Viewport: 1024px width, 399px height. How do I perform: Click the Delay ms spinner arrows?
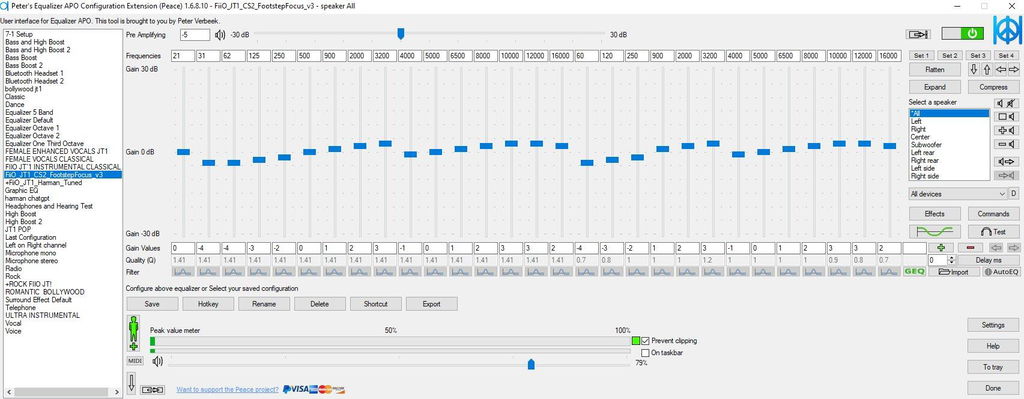click(950, 260)
